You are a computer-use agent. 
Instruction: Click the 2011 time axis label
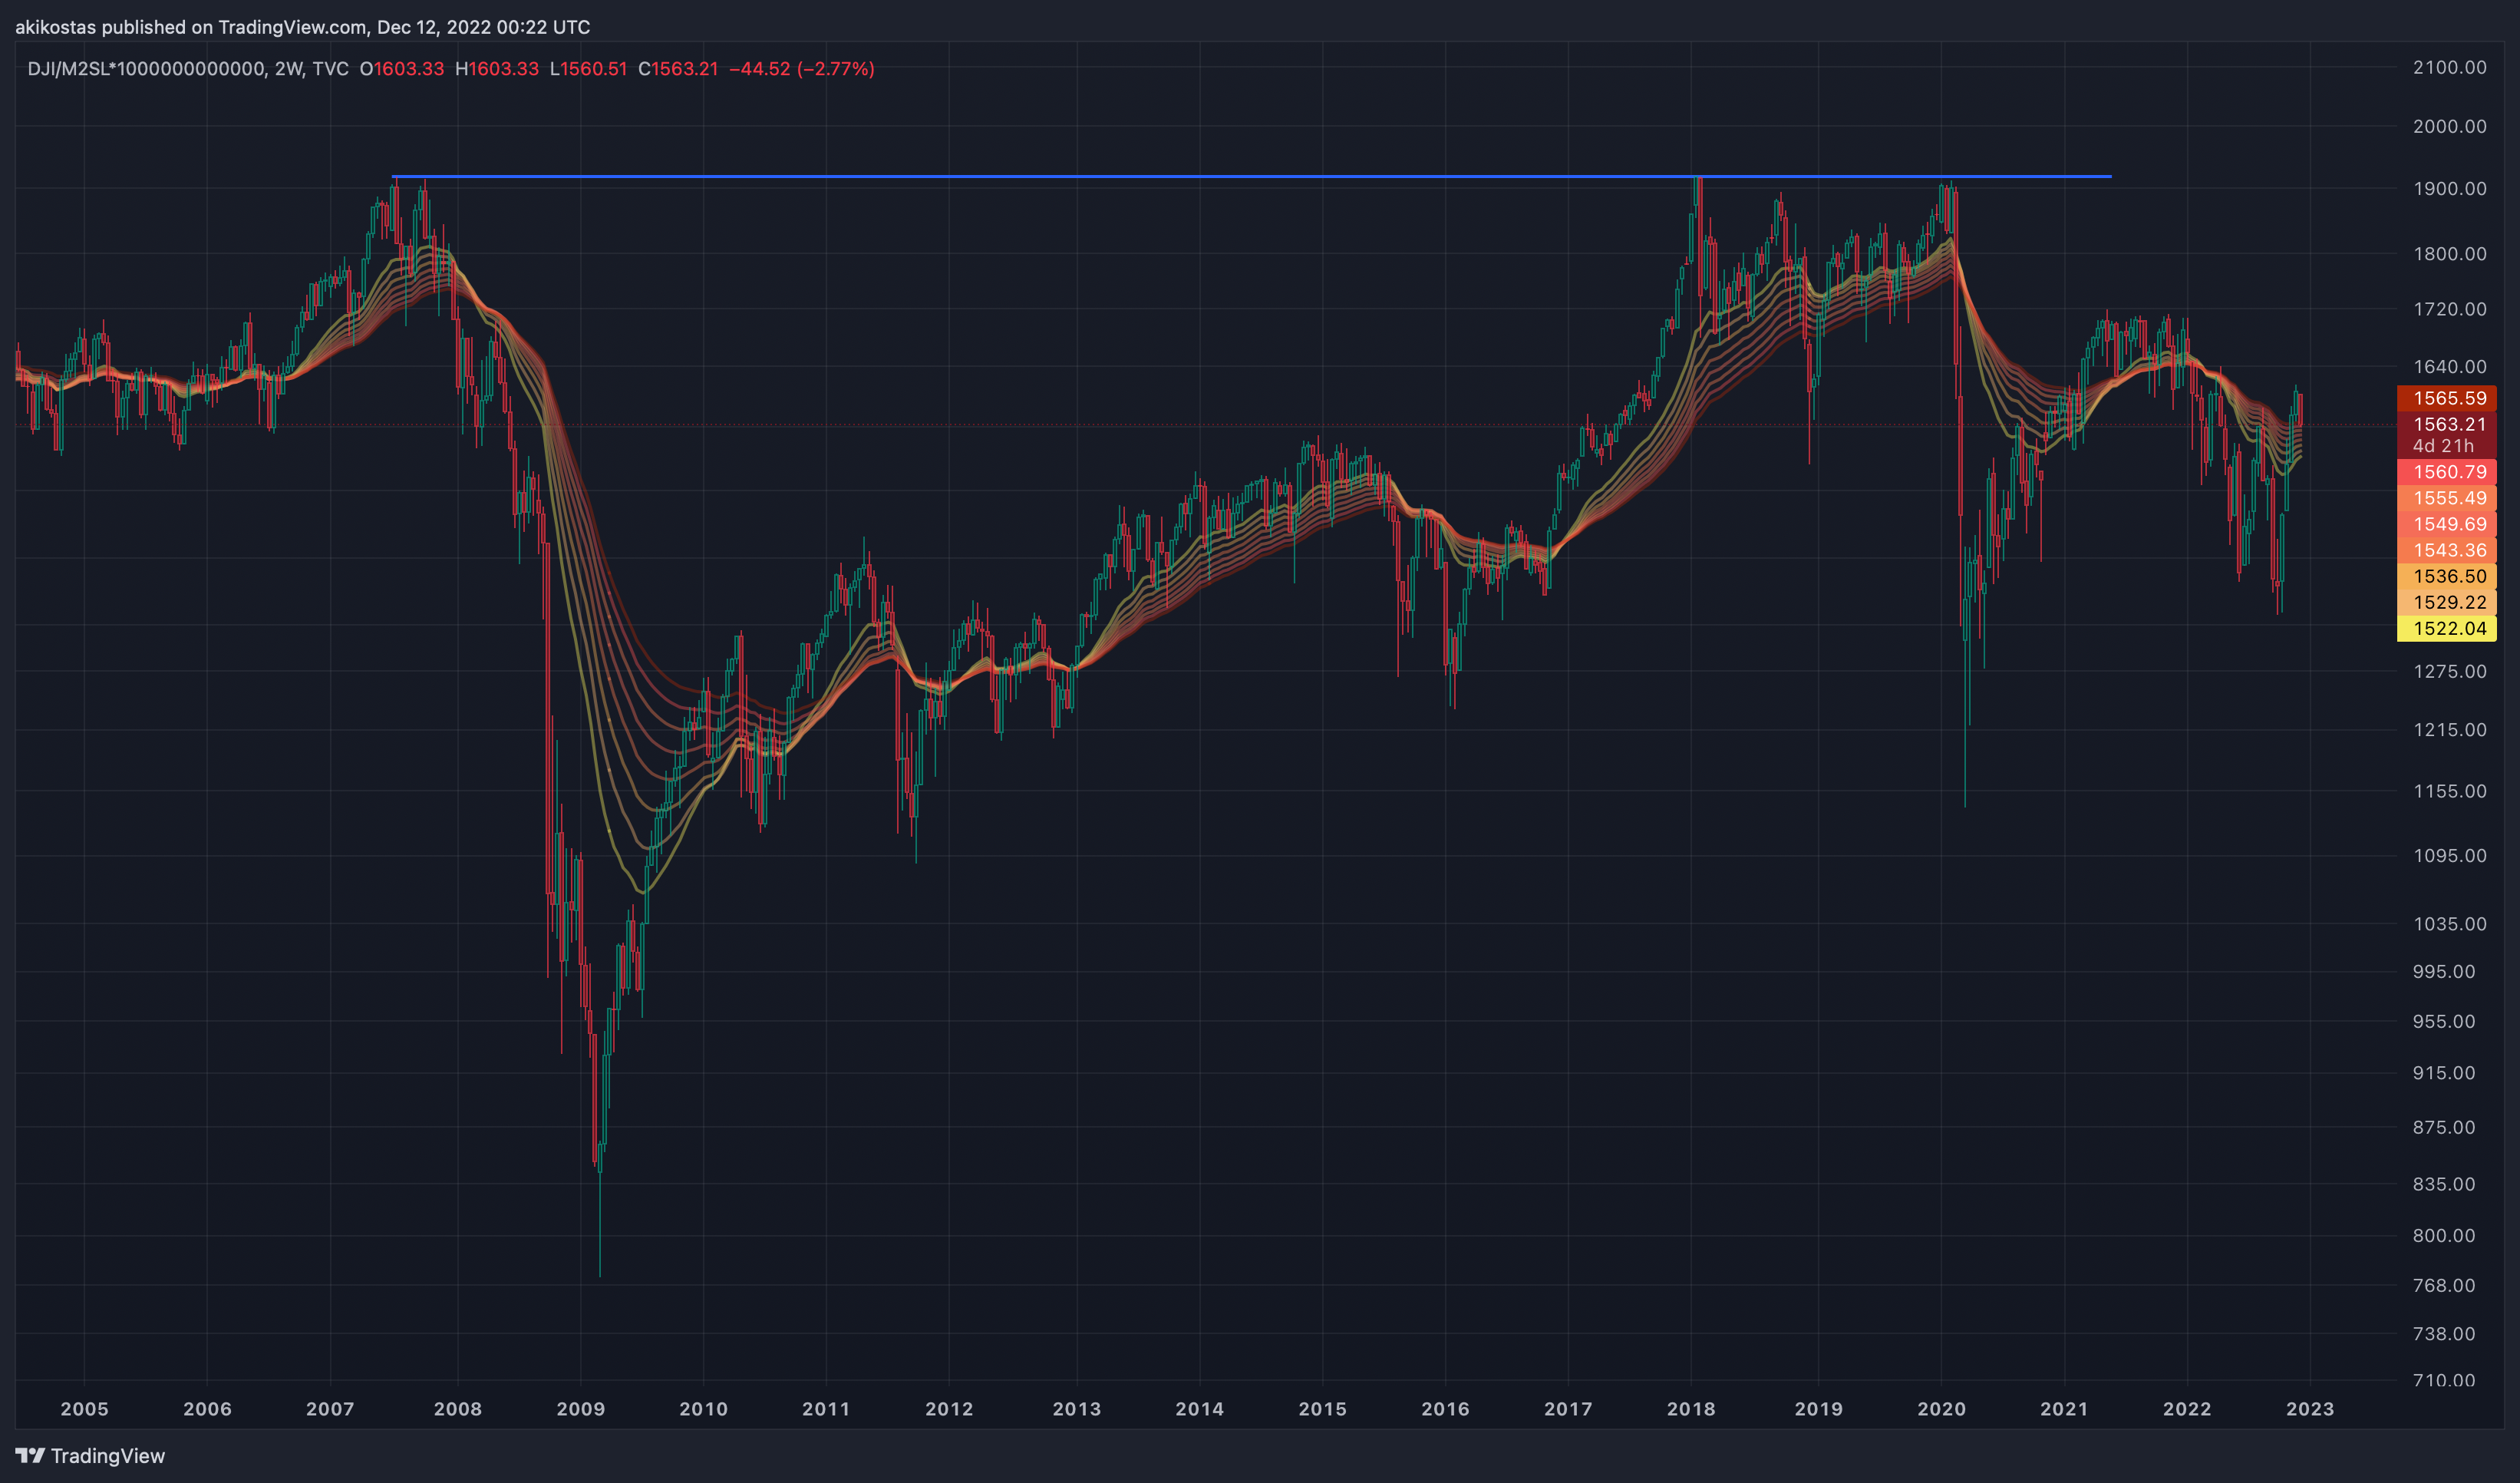click(x=826, y=1409)
